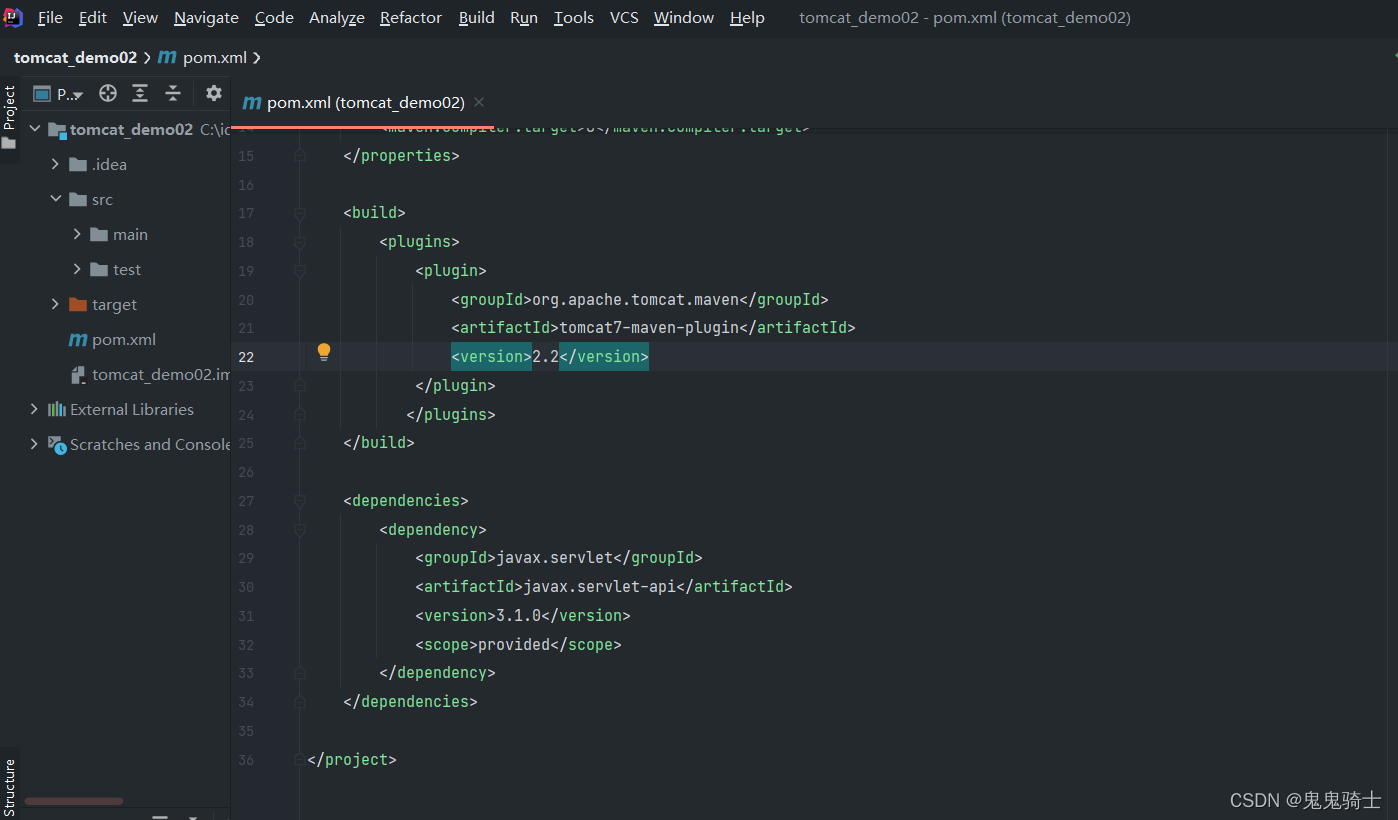Fold the dependency tag at line 28

(x=299, y=529)
